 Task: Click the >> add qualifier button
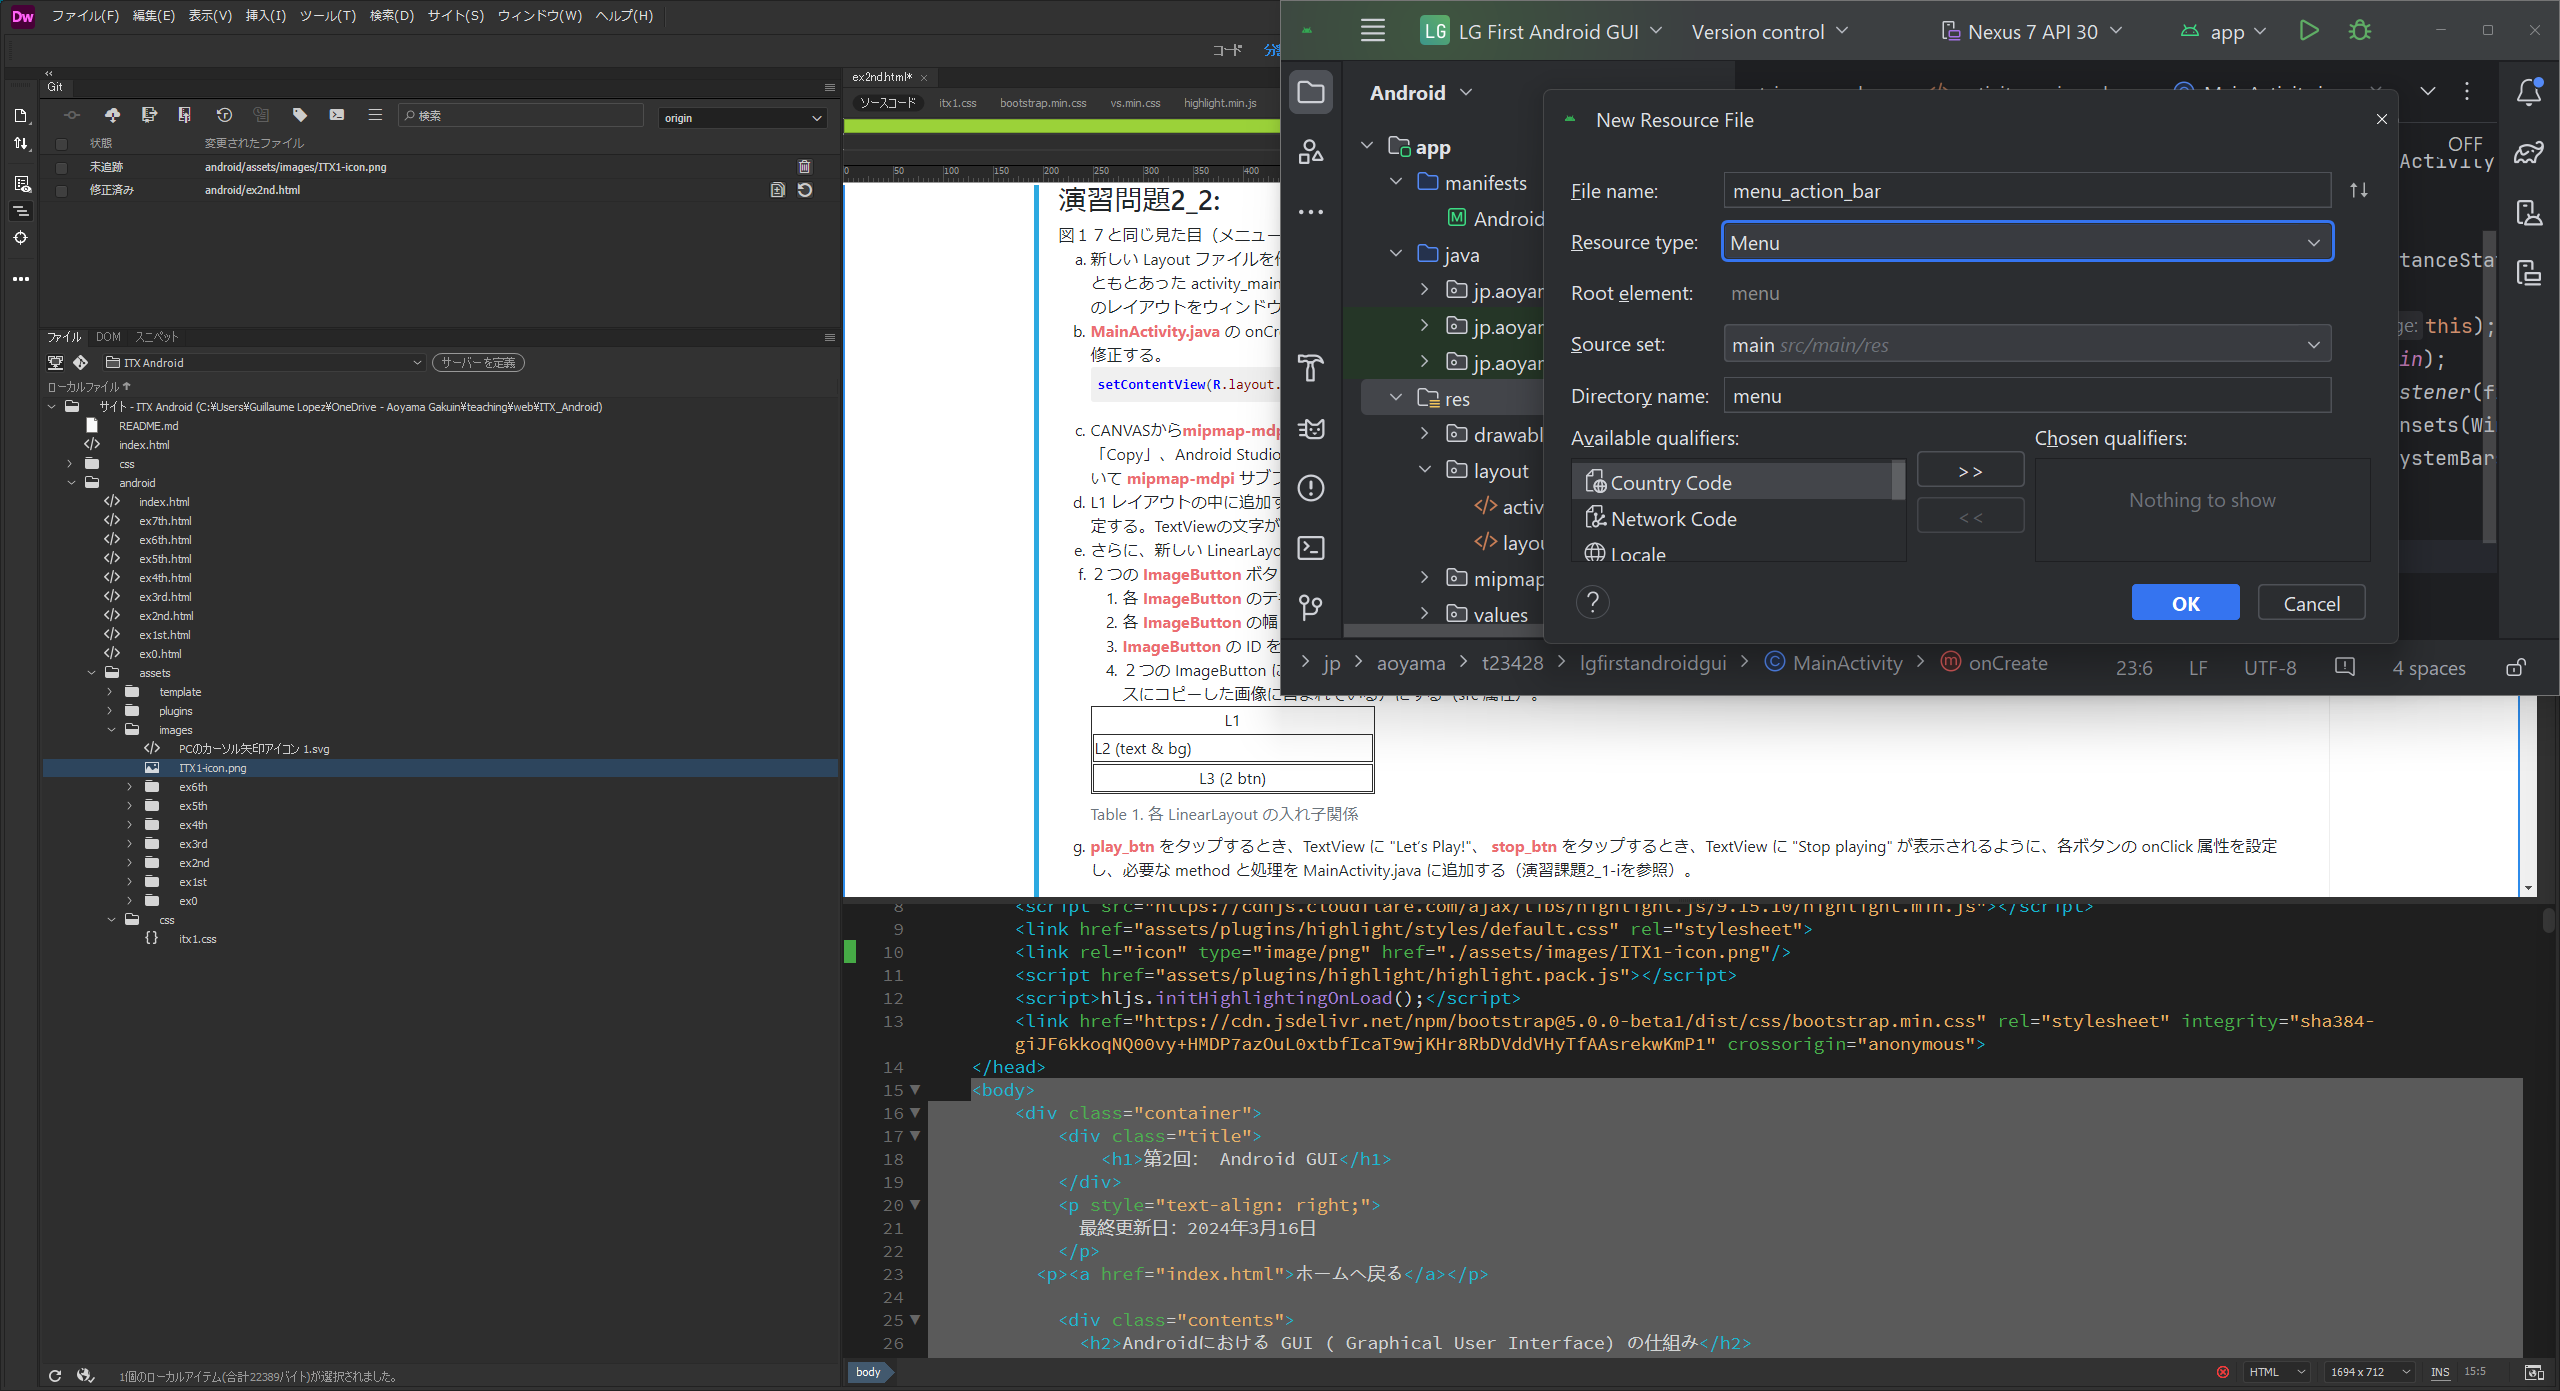[x=1970, y=470]
